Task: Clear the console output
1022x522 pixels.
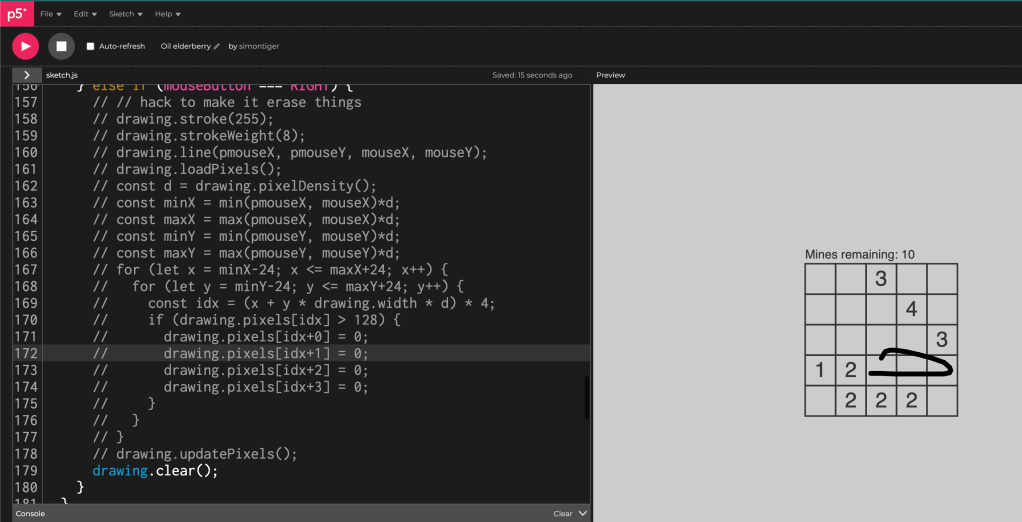Action: (x=563, y=513)
